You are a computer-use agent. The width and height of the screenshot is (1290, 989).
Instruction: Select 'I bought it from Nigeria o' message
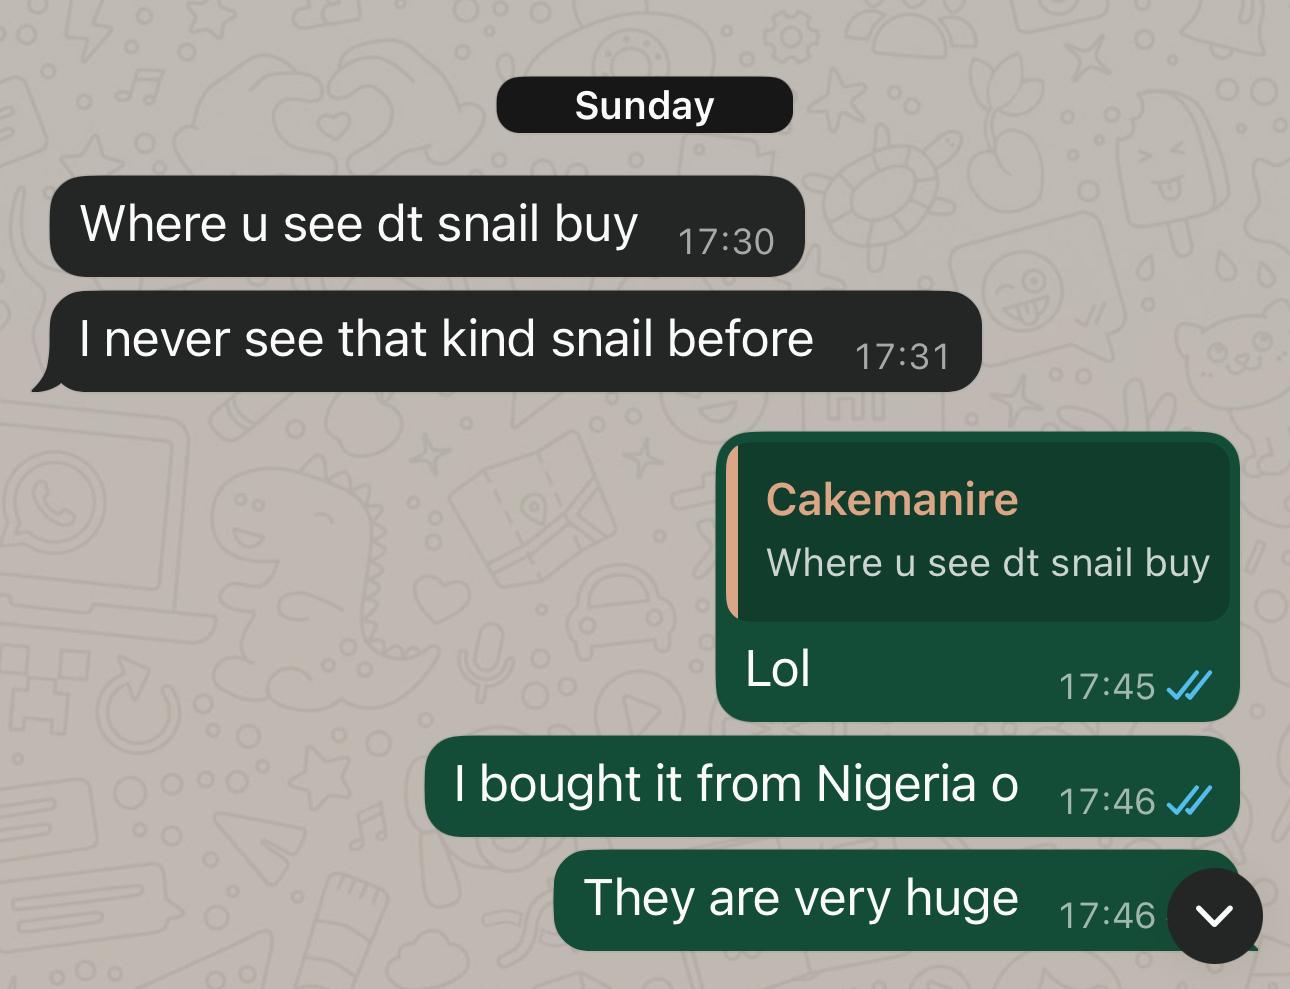832,786
